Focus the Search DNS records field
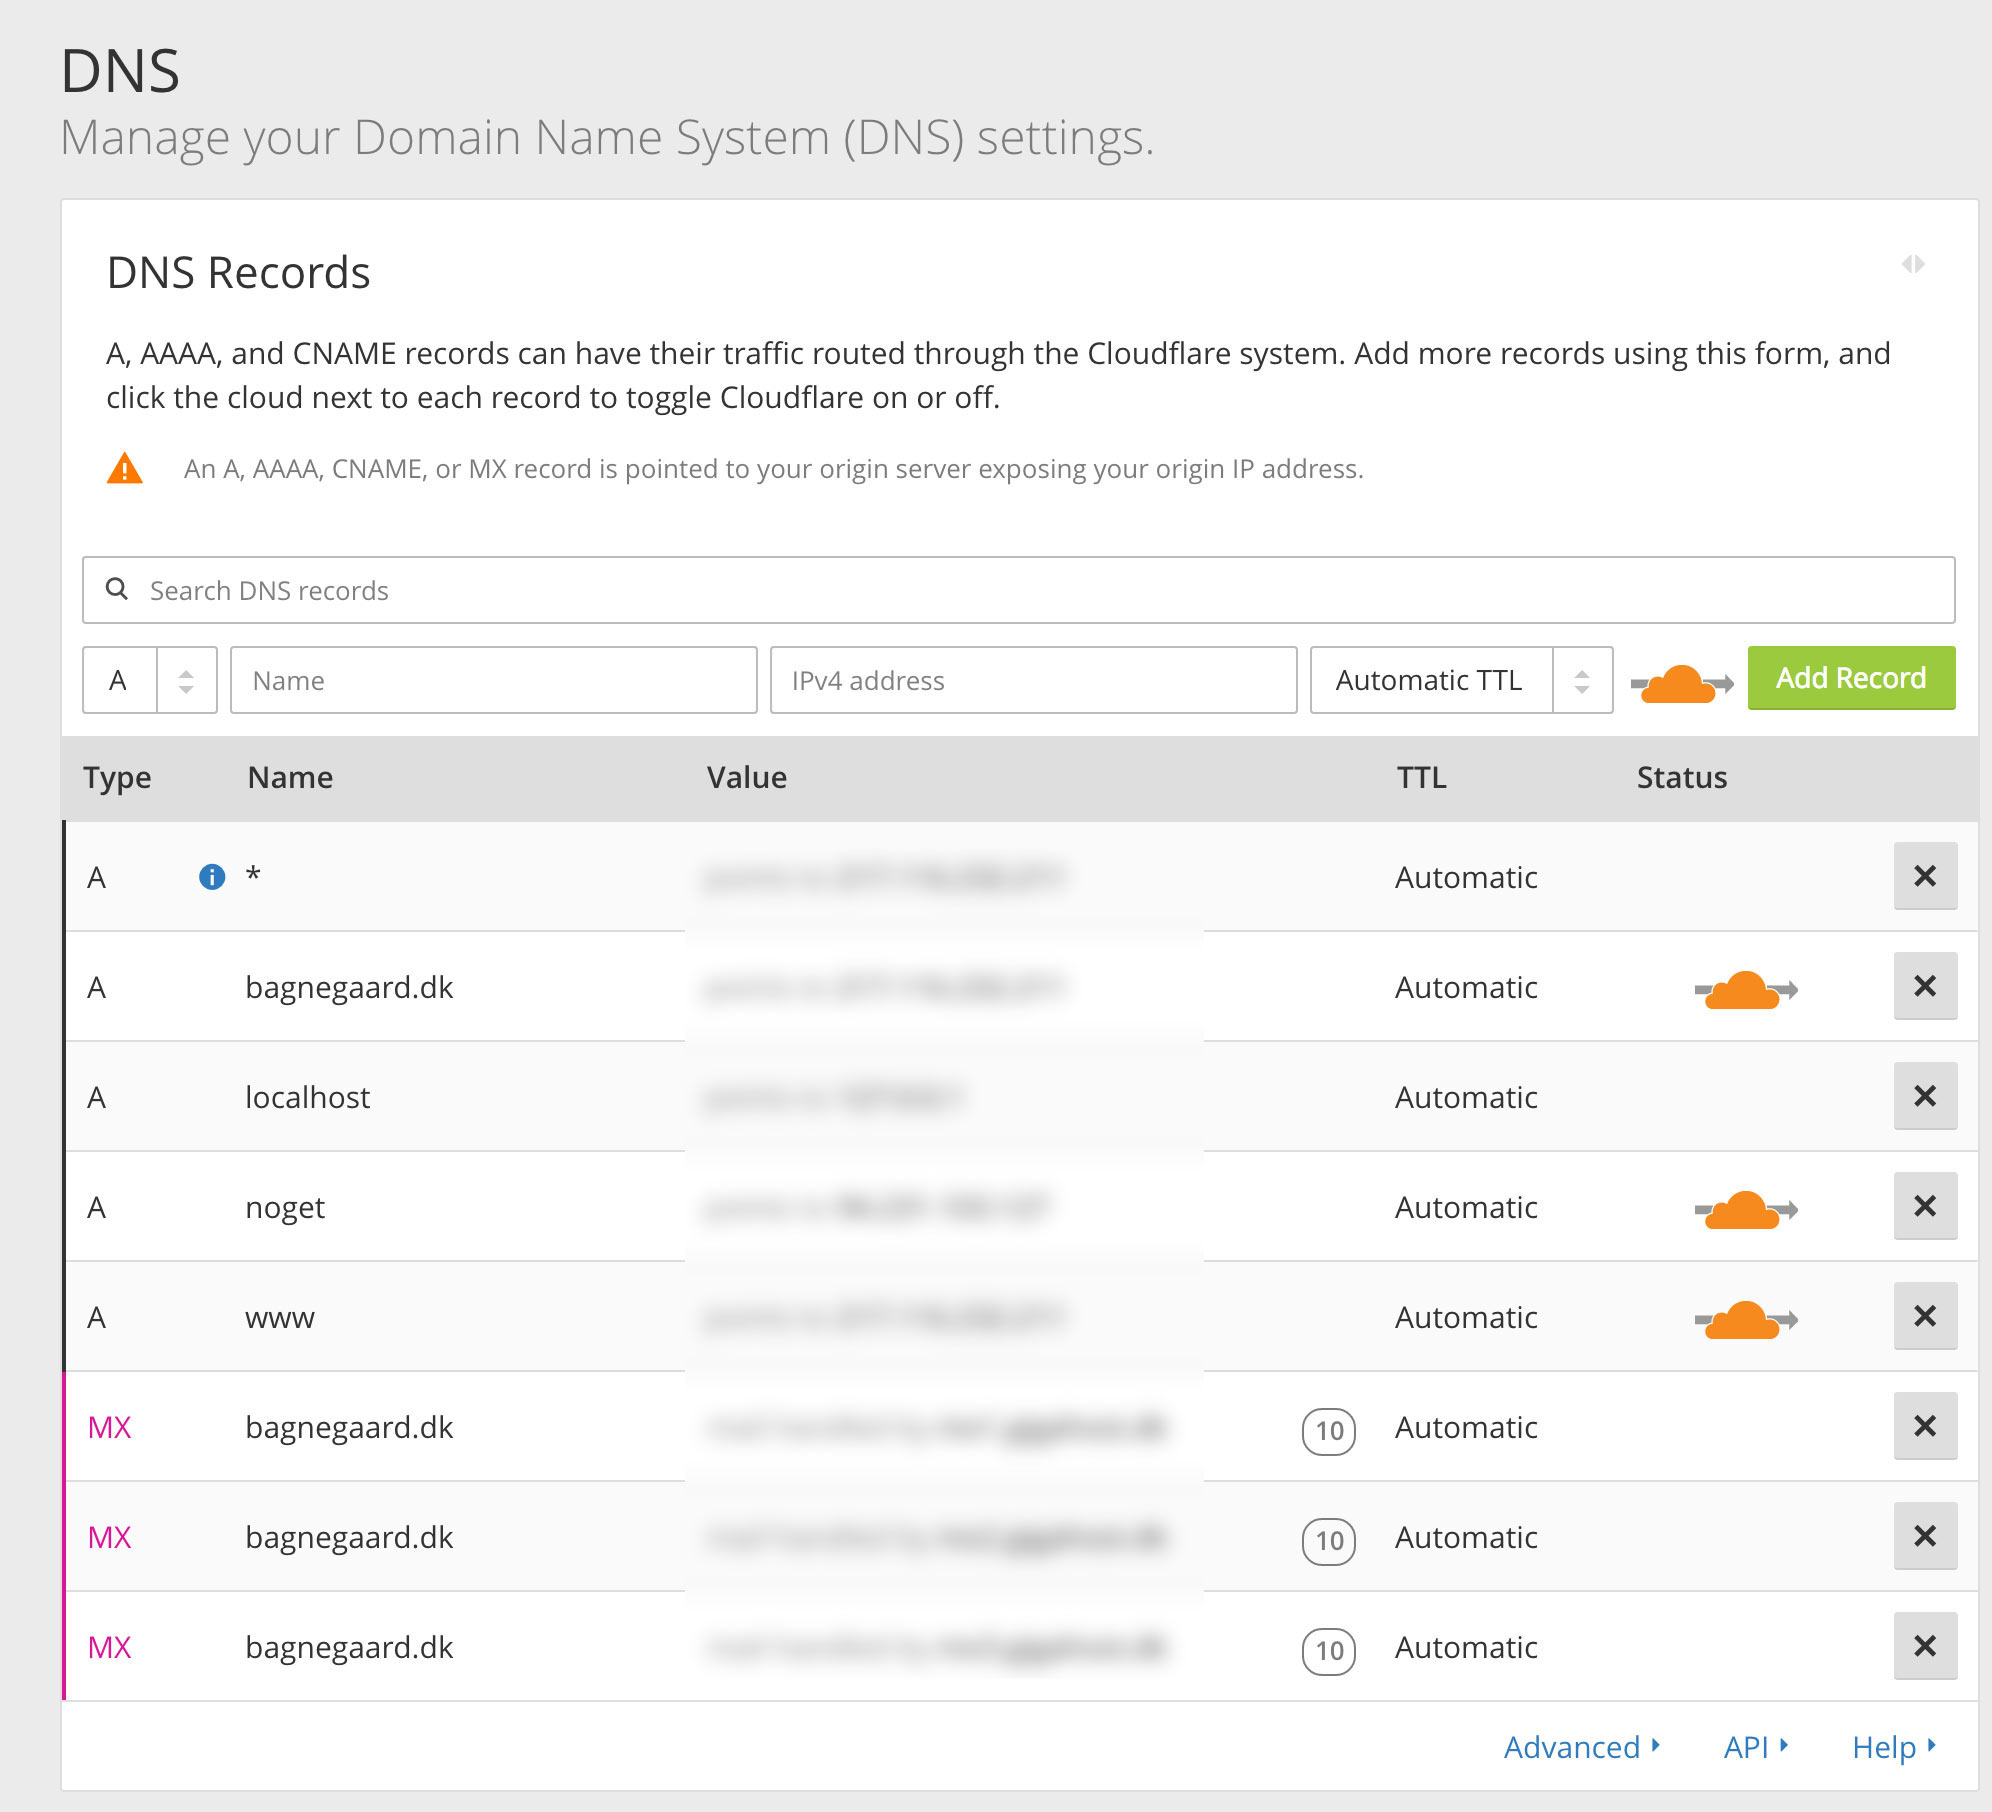The width and height of the screenshot is (1992, 1812). 1018,590
